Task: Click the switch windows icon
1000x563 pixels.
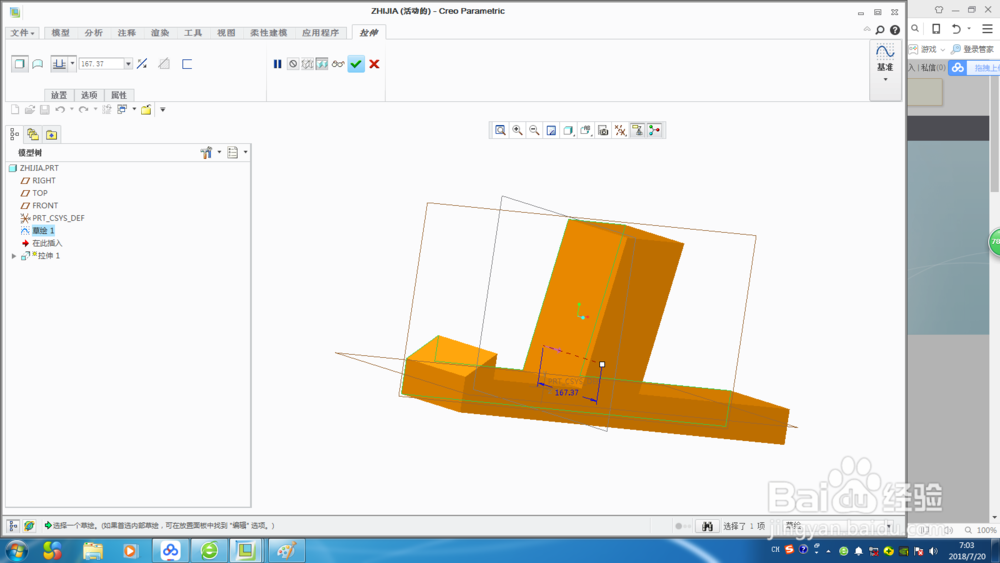Action: pyautogui.click(x=122, y=110)
